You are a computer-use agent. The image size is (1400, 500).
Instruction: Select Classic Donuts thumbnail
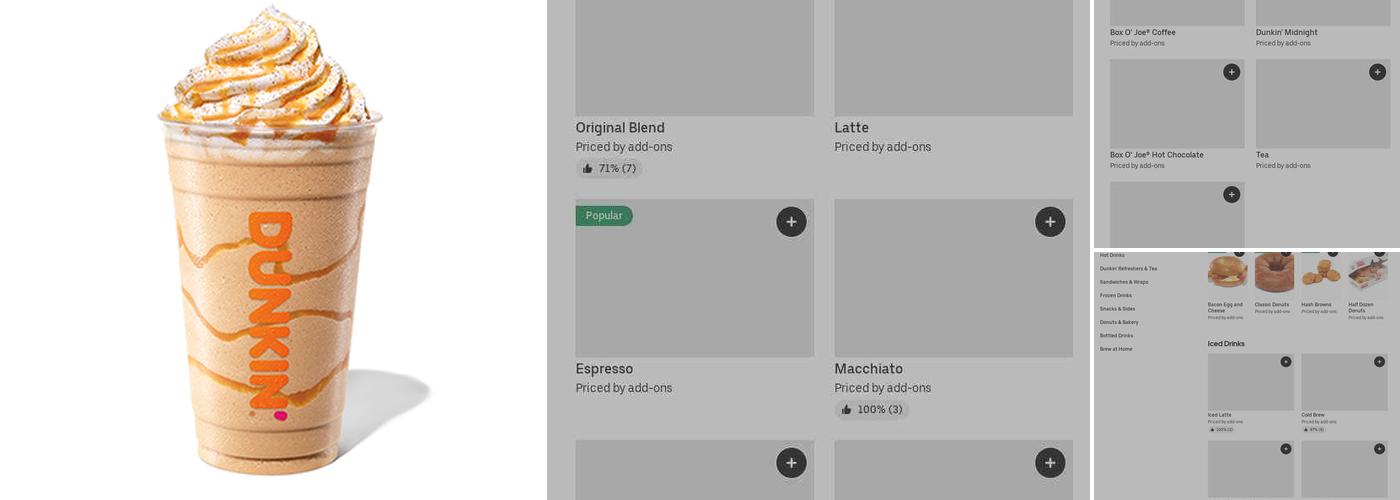pyautogui.click(x=1274, y=273)
